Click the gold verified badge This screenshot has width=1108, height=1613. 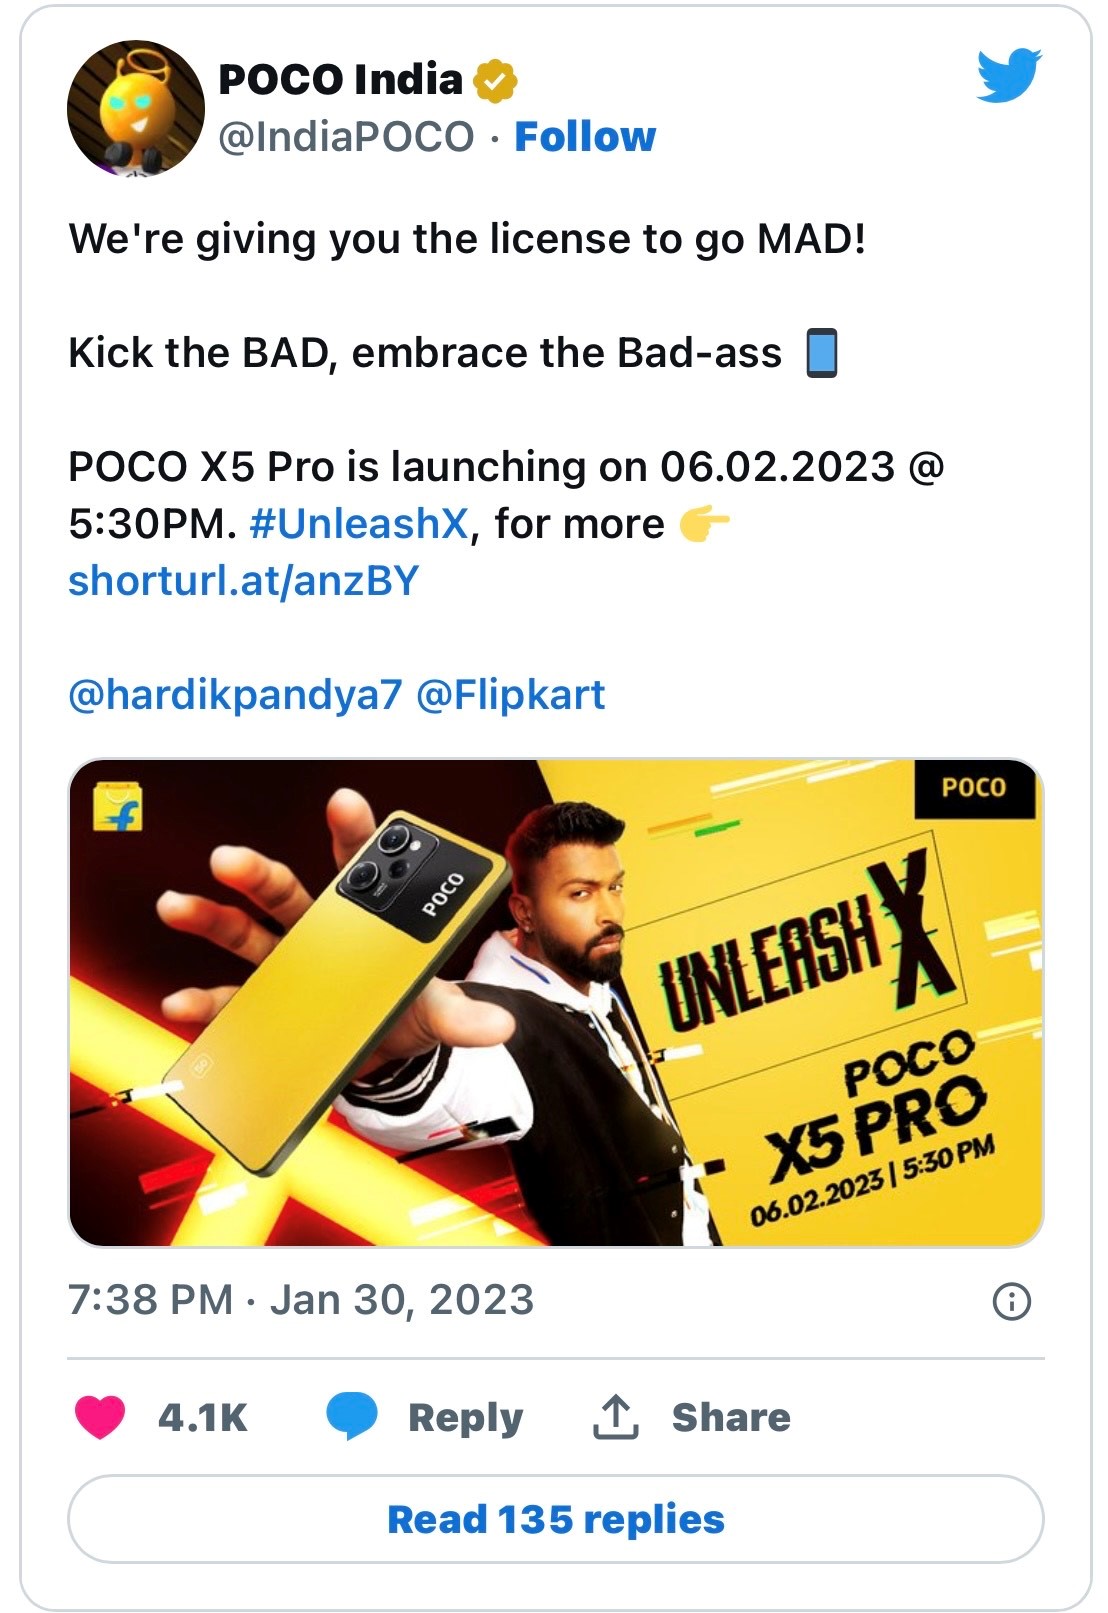point(495,80)
